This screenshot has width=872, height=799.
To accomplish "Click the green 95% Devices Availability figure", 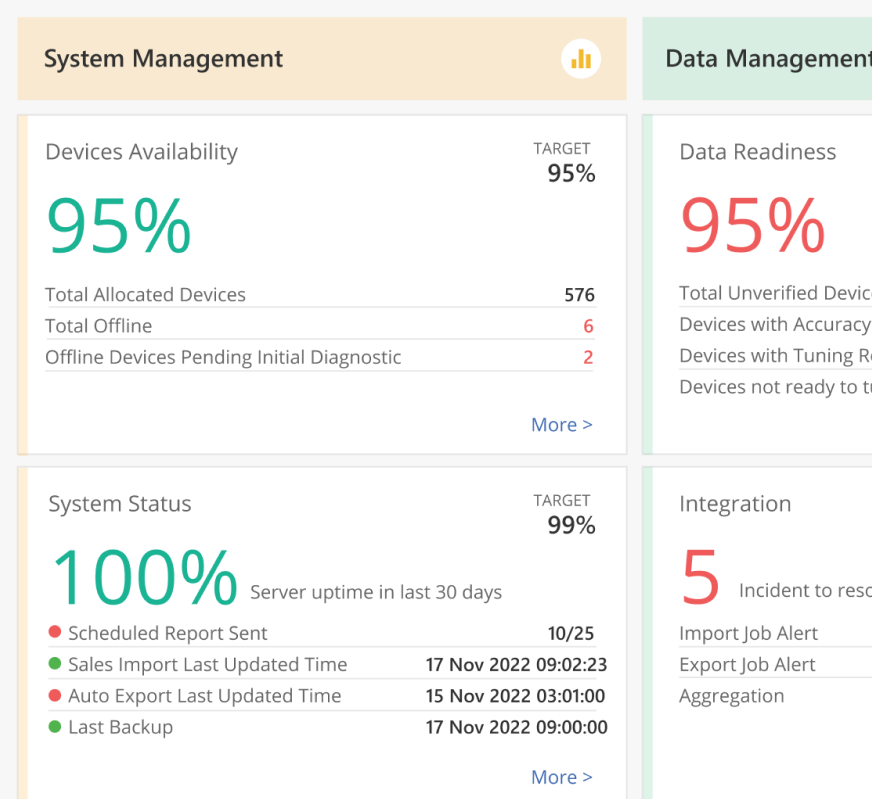I will pos(119,226).
